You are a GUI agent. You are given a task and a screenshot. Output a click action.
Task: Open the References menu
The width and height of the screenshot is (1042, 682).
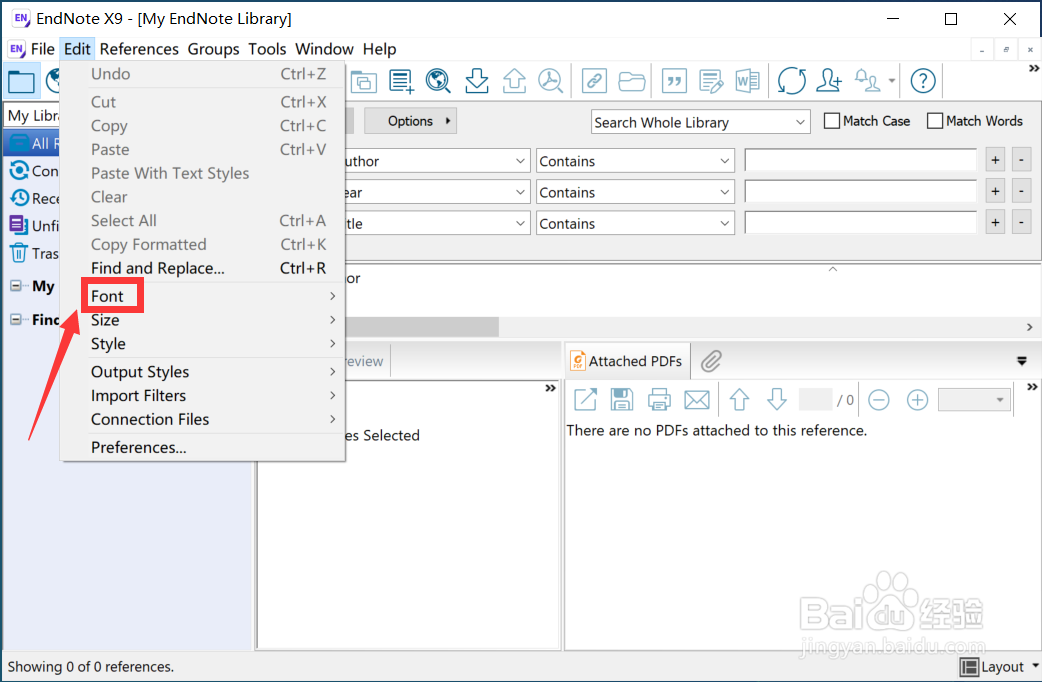[x=139, y=49]
